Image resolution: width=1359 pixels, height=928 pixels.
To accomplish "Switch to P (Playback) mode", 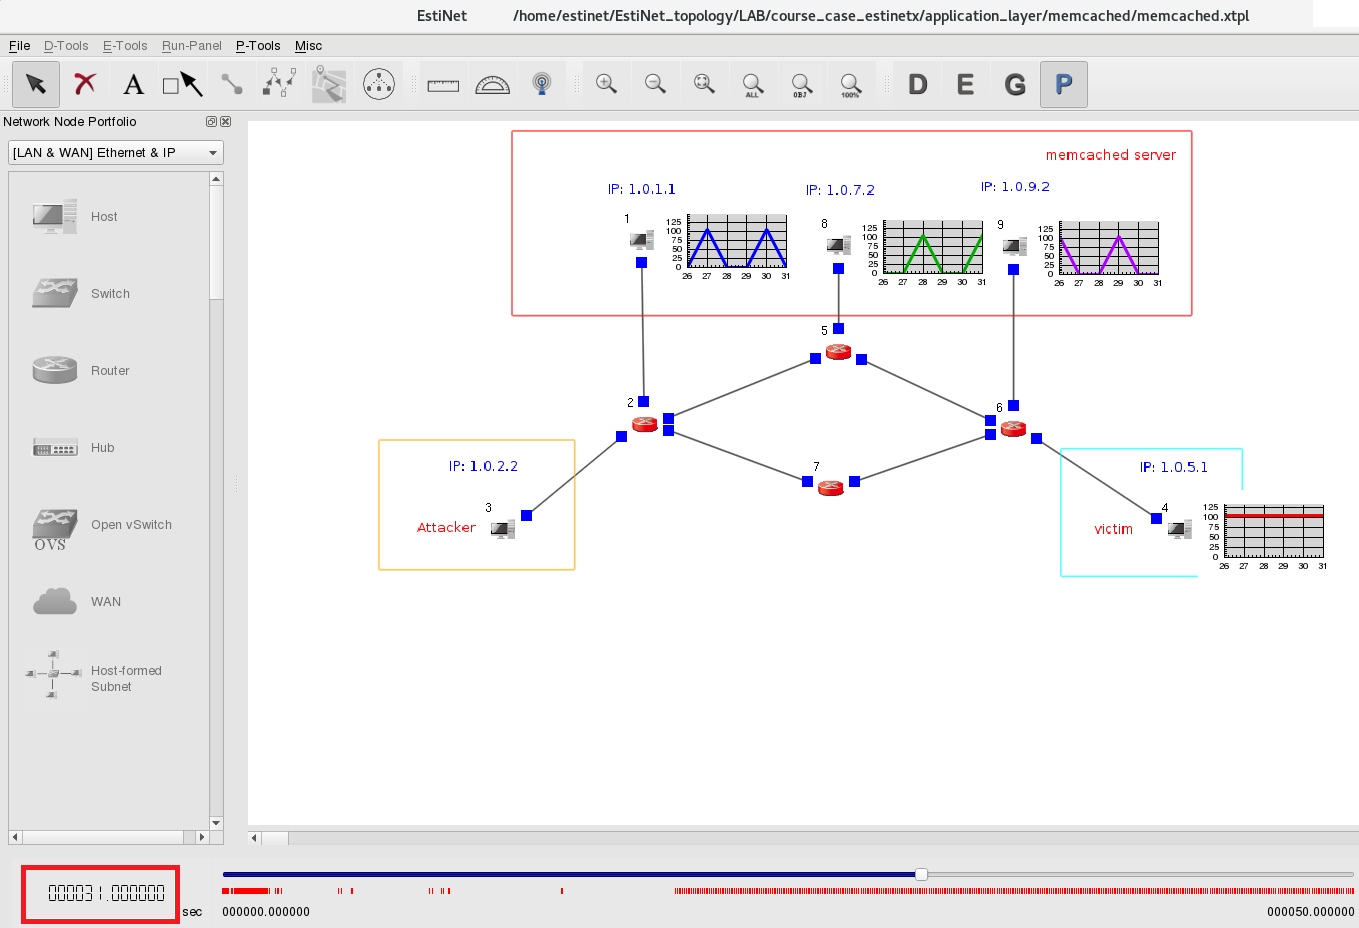I will [1063, 84].
